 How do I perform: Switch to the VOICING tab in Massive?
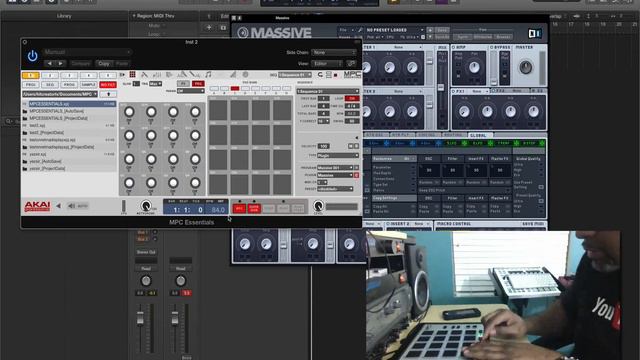[427, 135]
